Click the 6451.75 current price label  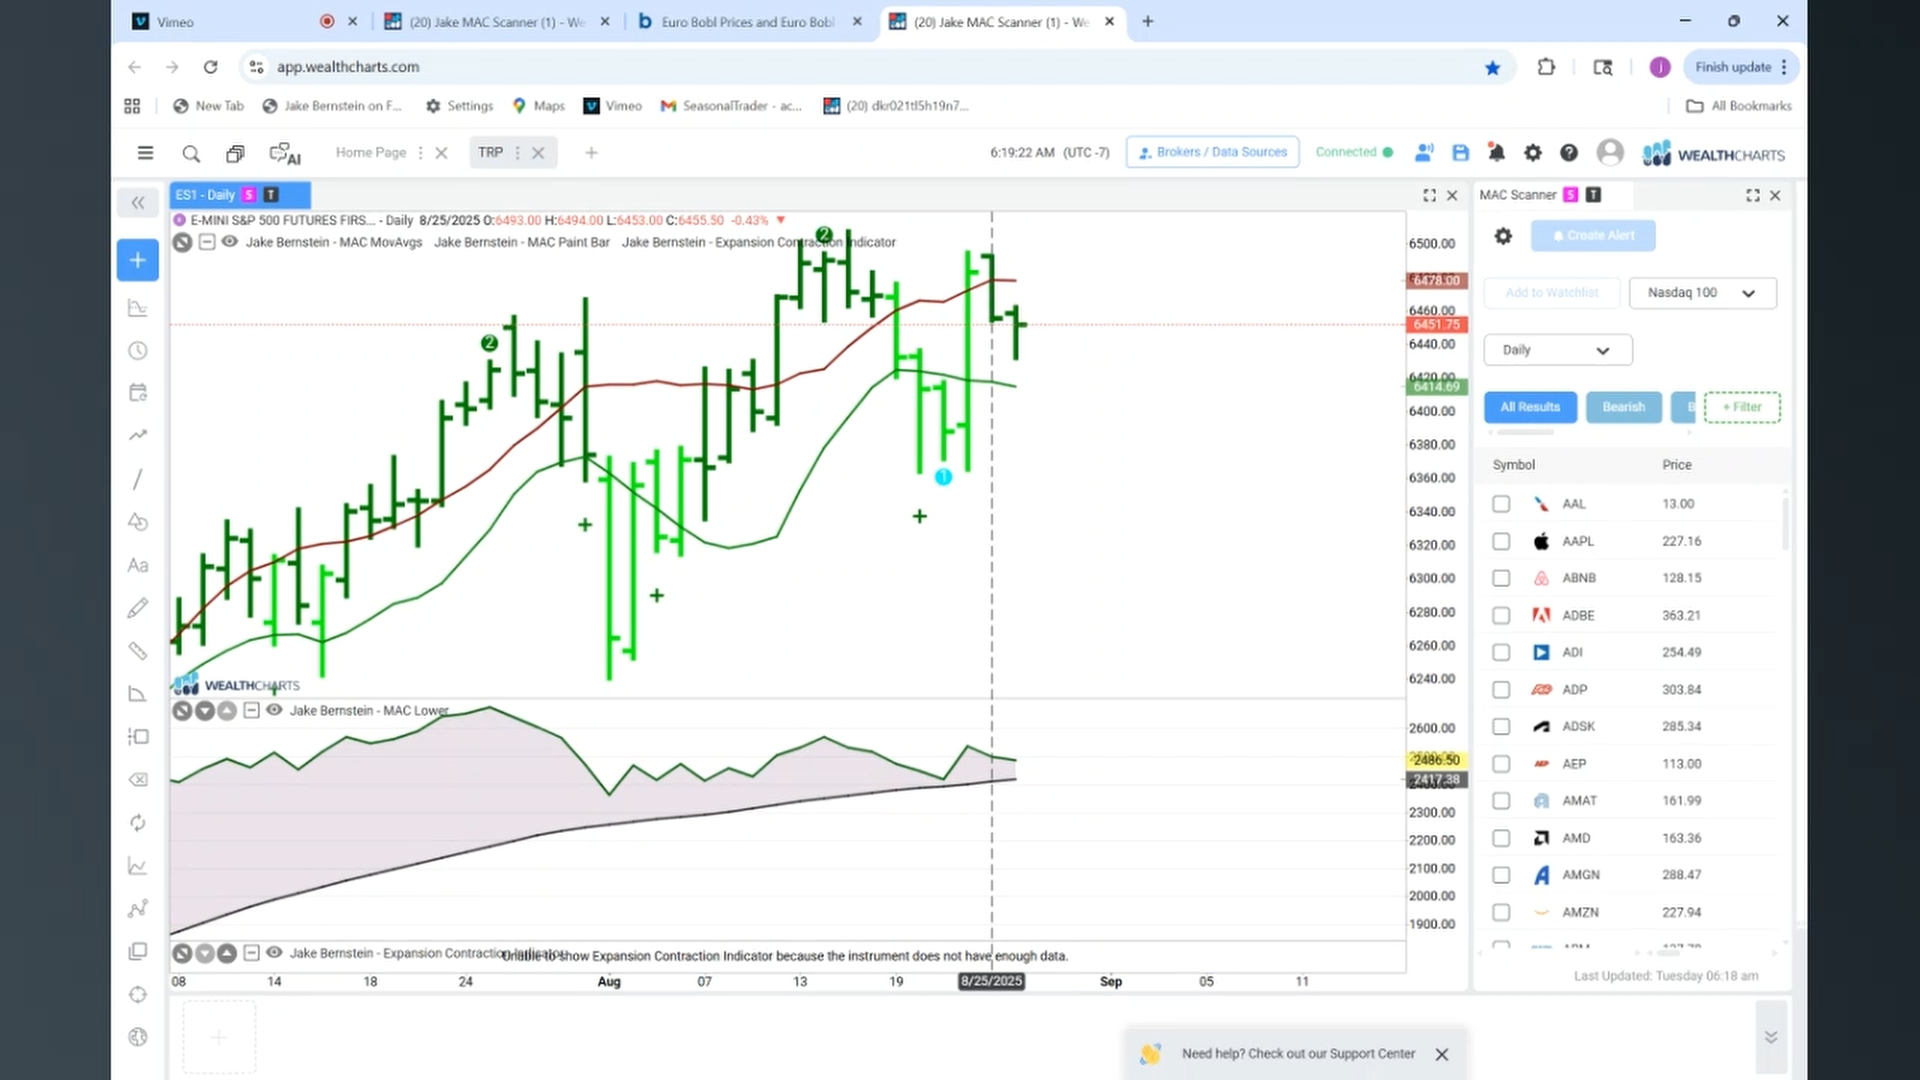coord(1437,325)
